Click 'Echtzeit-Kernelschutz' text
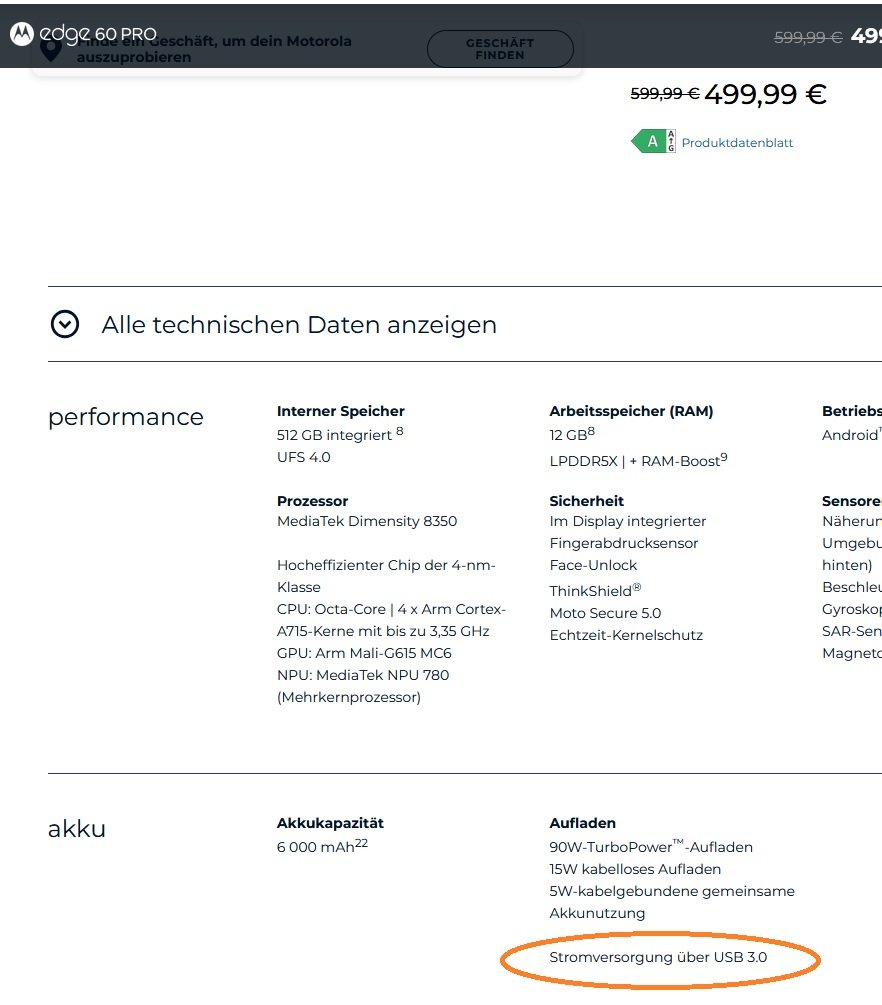Viewport: 882px width, 1005px height. pyautogui.click(x=626, y=635)
